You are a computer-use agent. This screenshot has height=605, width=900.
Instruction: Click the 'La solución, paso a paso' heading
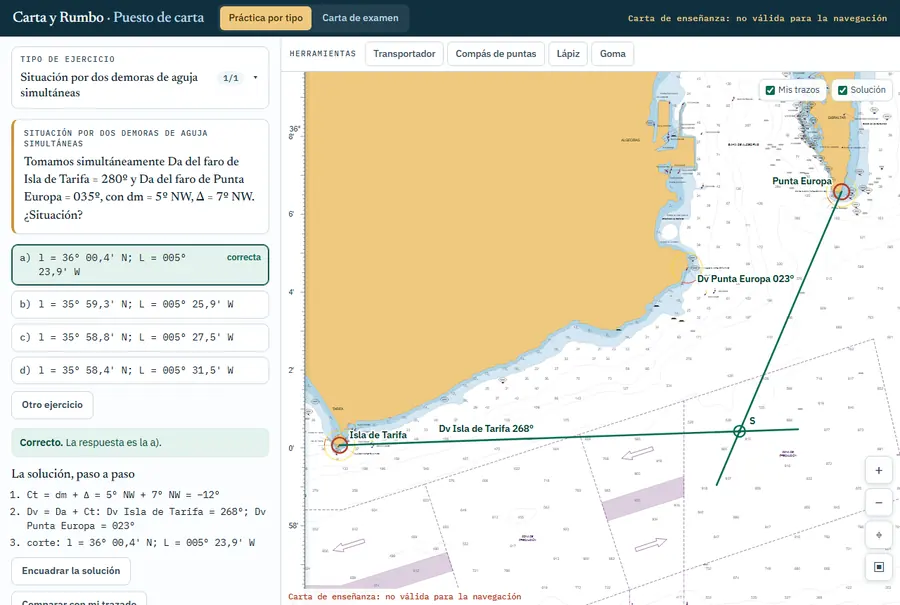(x=73, y=474)
